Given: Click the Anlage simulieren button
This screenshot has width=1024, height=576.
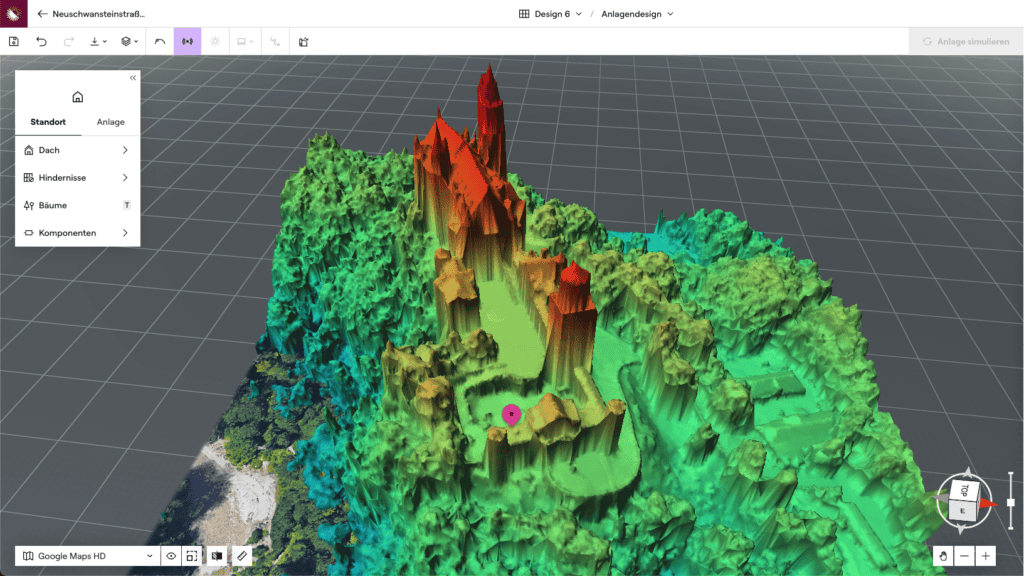Looking at the screenshot, I should [x=966, y=42].
